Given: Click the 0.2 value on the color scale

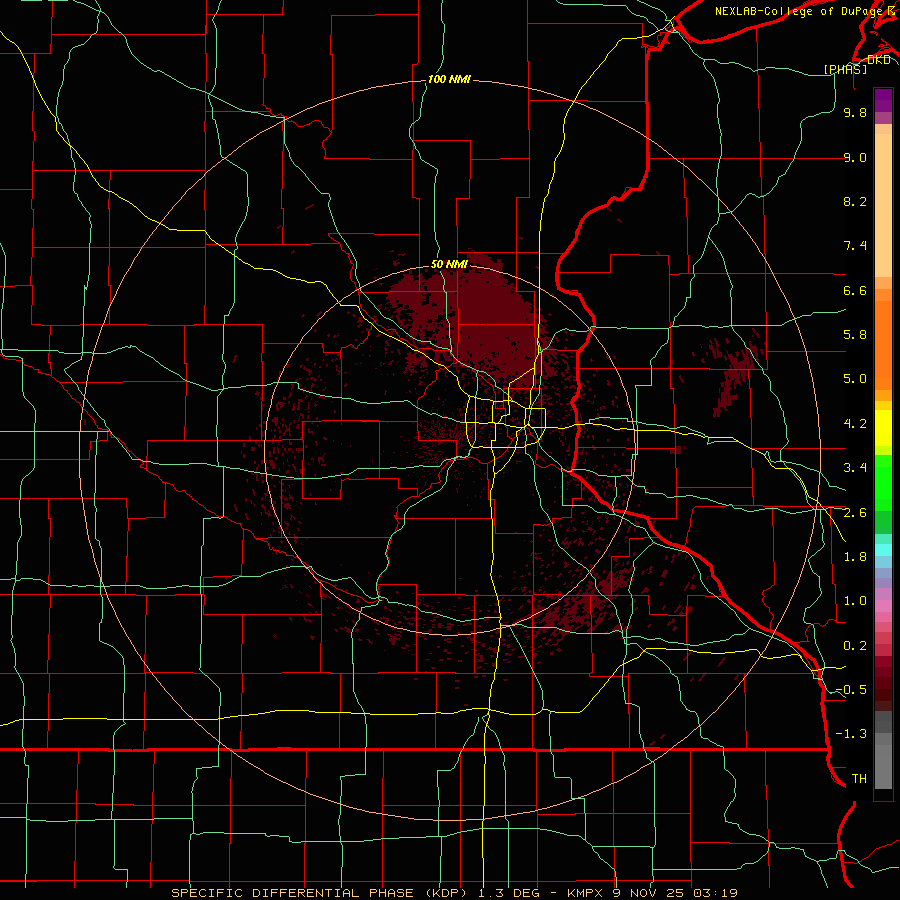Looking at the screenshot, I should [855, 646].
